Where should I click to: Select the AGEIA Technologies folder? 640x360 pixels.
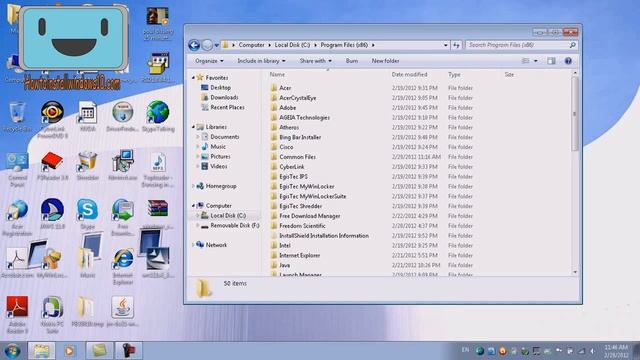coord(304,118)
